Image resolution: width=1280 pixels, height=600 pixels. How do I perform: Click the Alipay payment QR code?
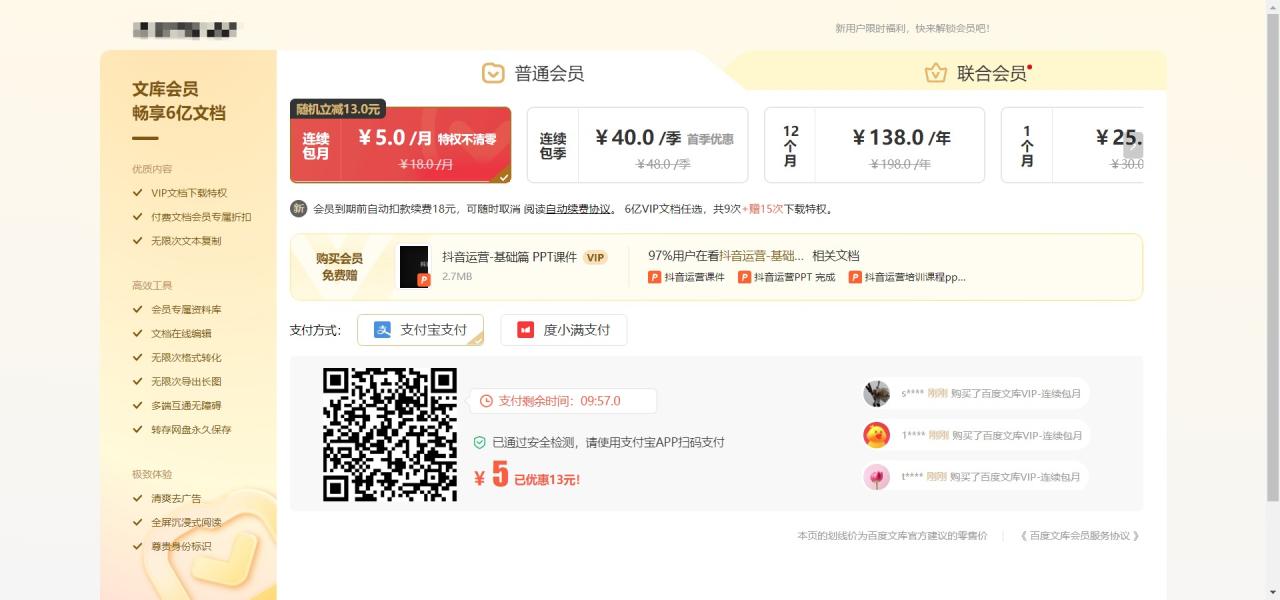click(x=390, y=434)
